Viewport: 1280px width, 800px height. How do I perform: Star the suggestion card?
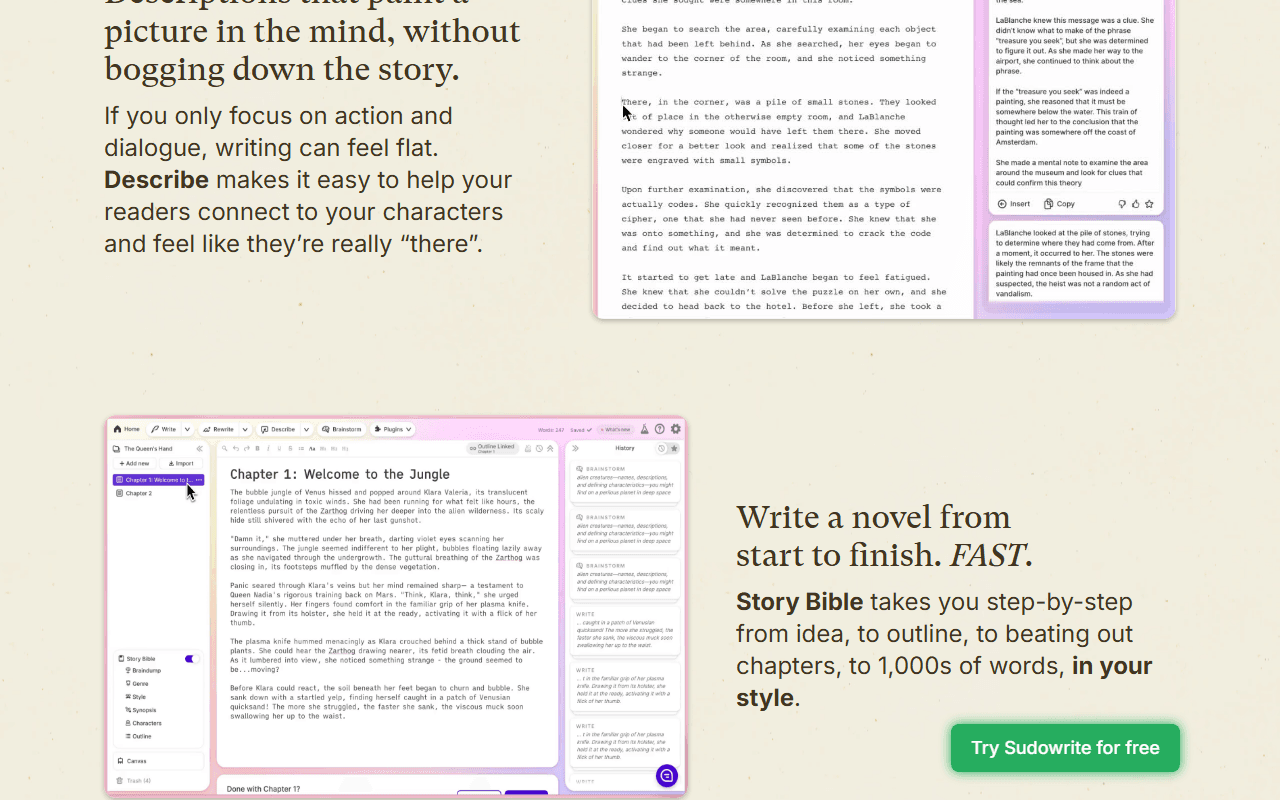click(x=1150, y=203)
